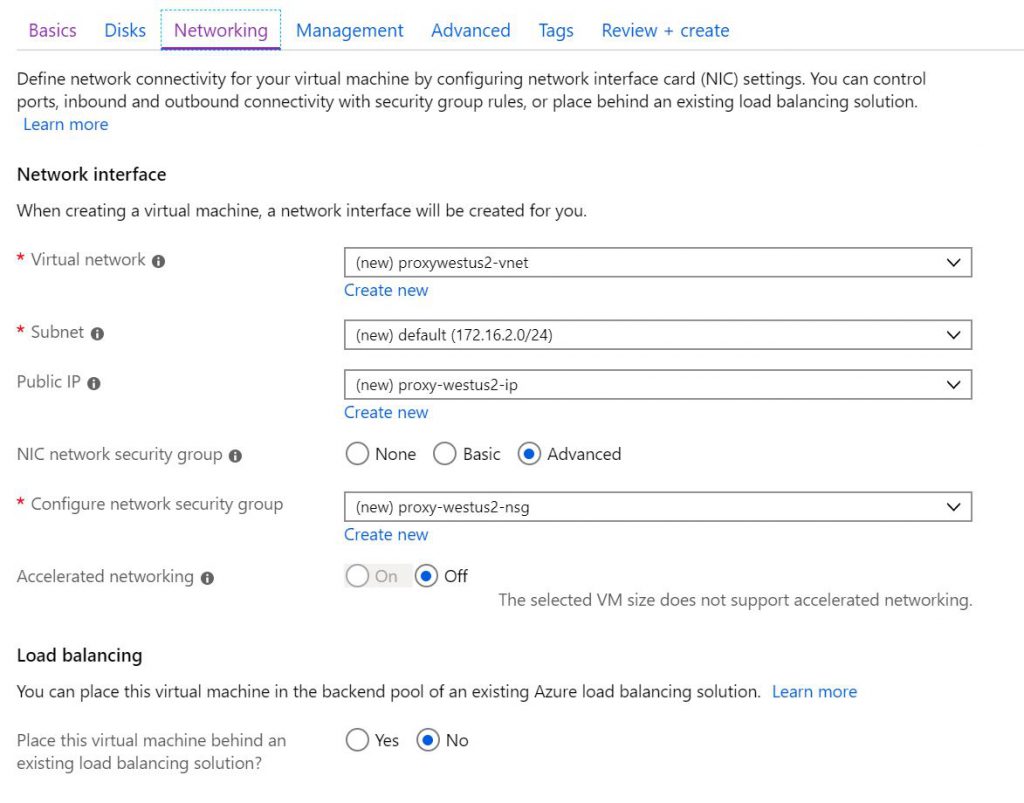
Task: Select Advanced NIC network security group
Action: (x=529, y=454)
